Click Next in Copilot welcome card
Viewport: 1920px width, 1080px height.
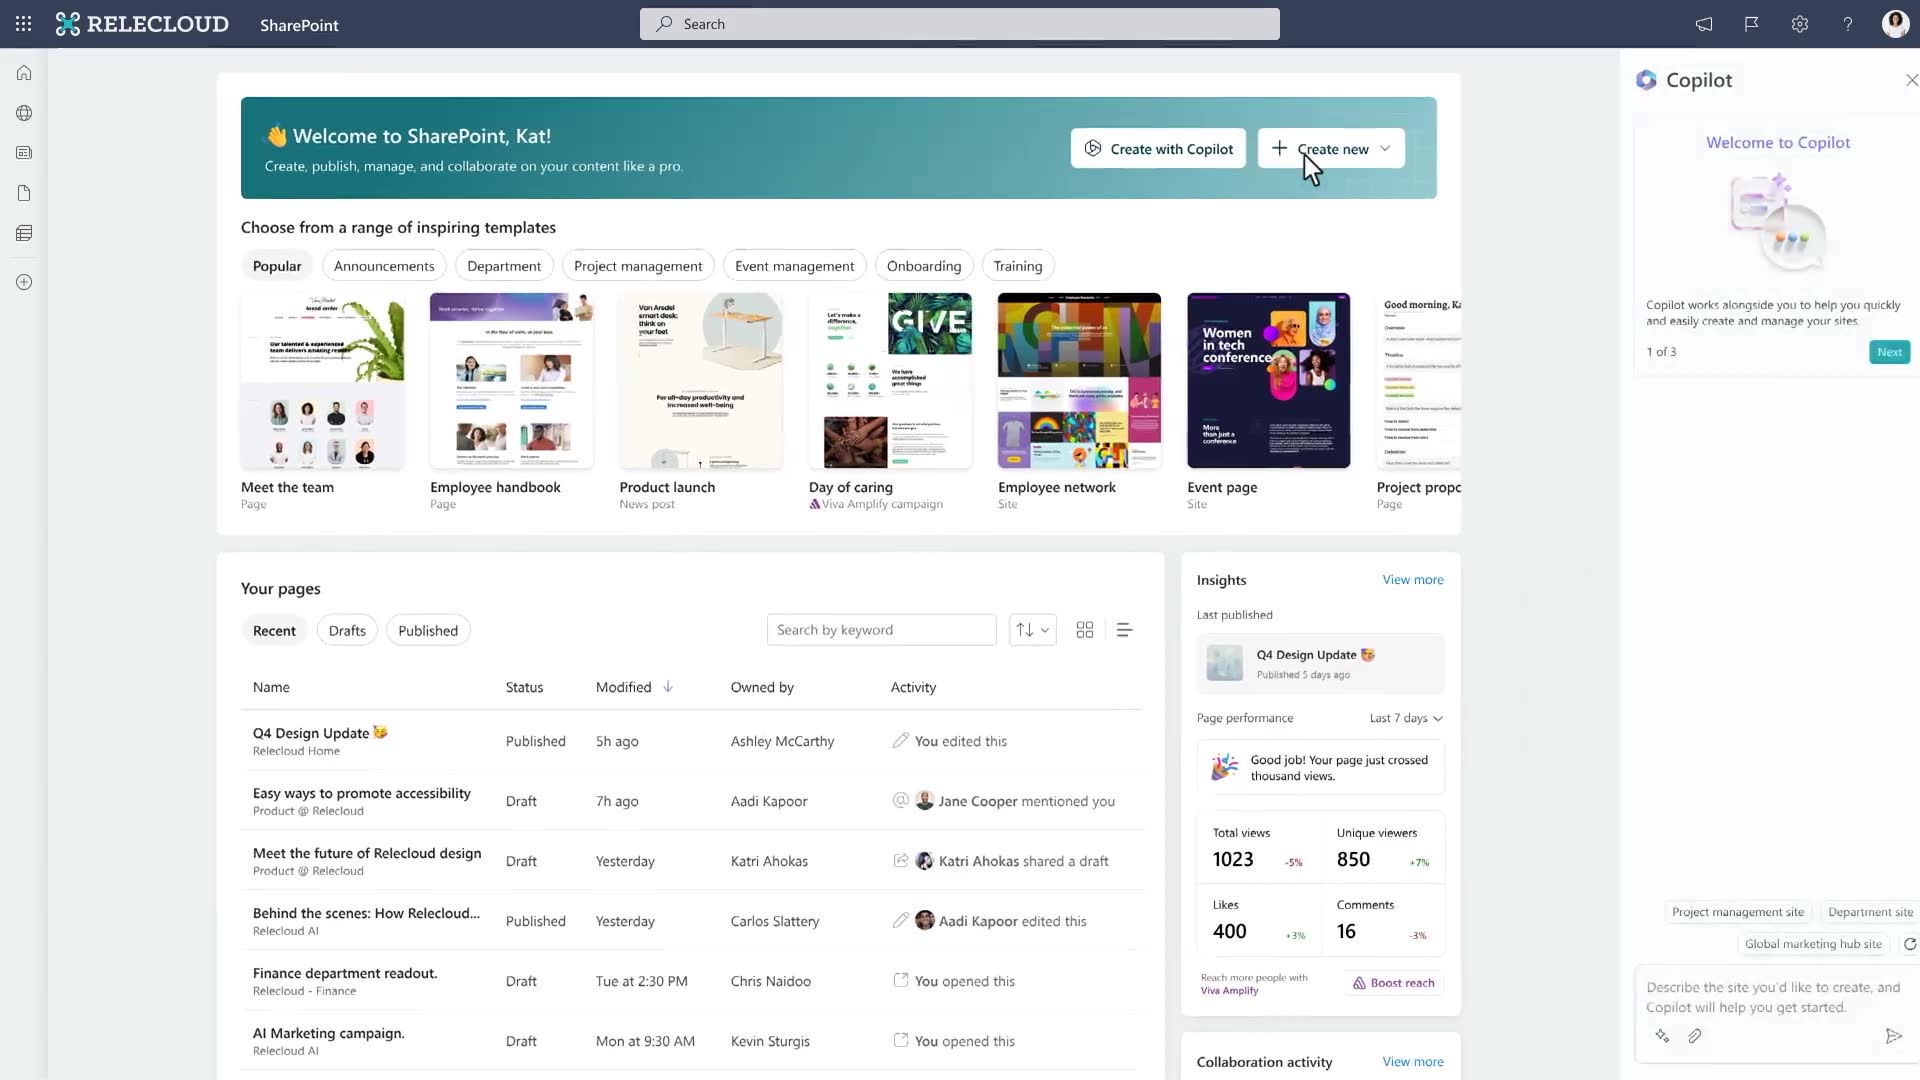[x=1889, y=352]
